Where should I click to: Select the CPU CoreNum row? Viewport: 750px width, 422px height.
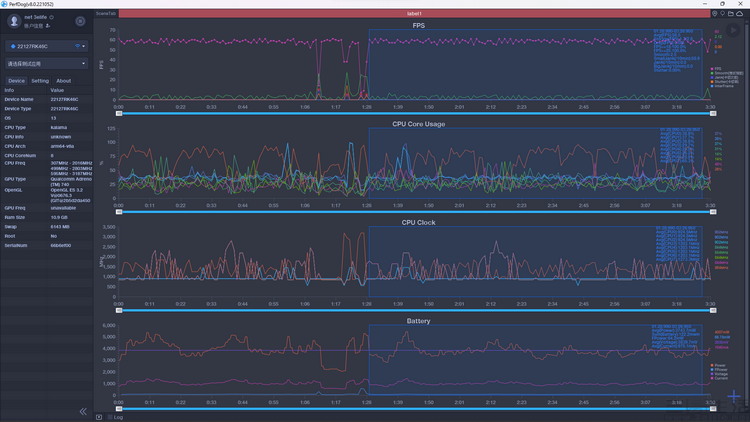[47, 155]
